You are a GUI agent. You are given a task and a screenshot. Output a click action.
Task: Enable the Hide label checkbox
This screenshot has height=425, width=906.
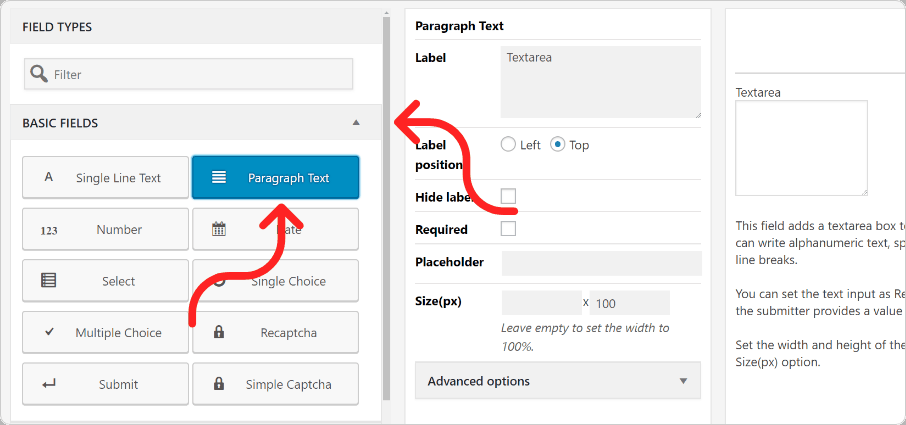(508, 196)
